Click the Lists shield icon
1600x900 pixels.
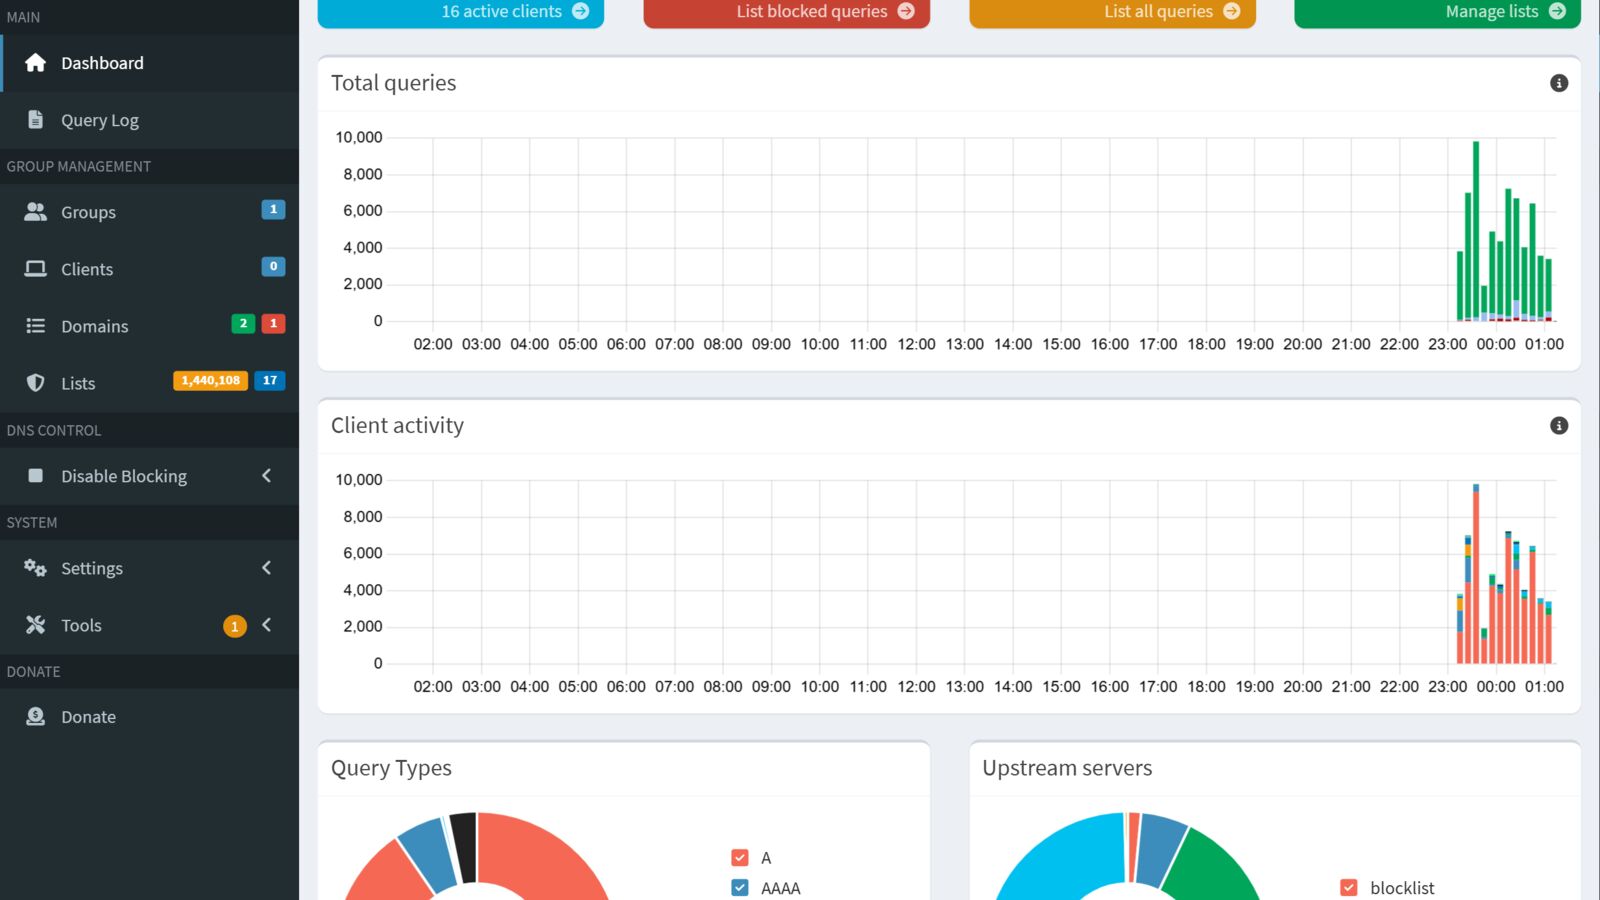click(35, 383)
